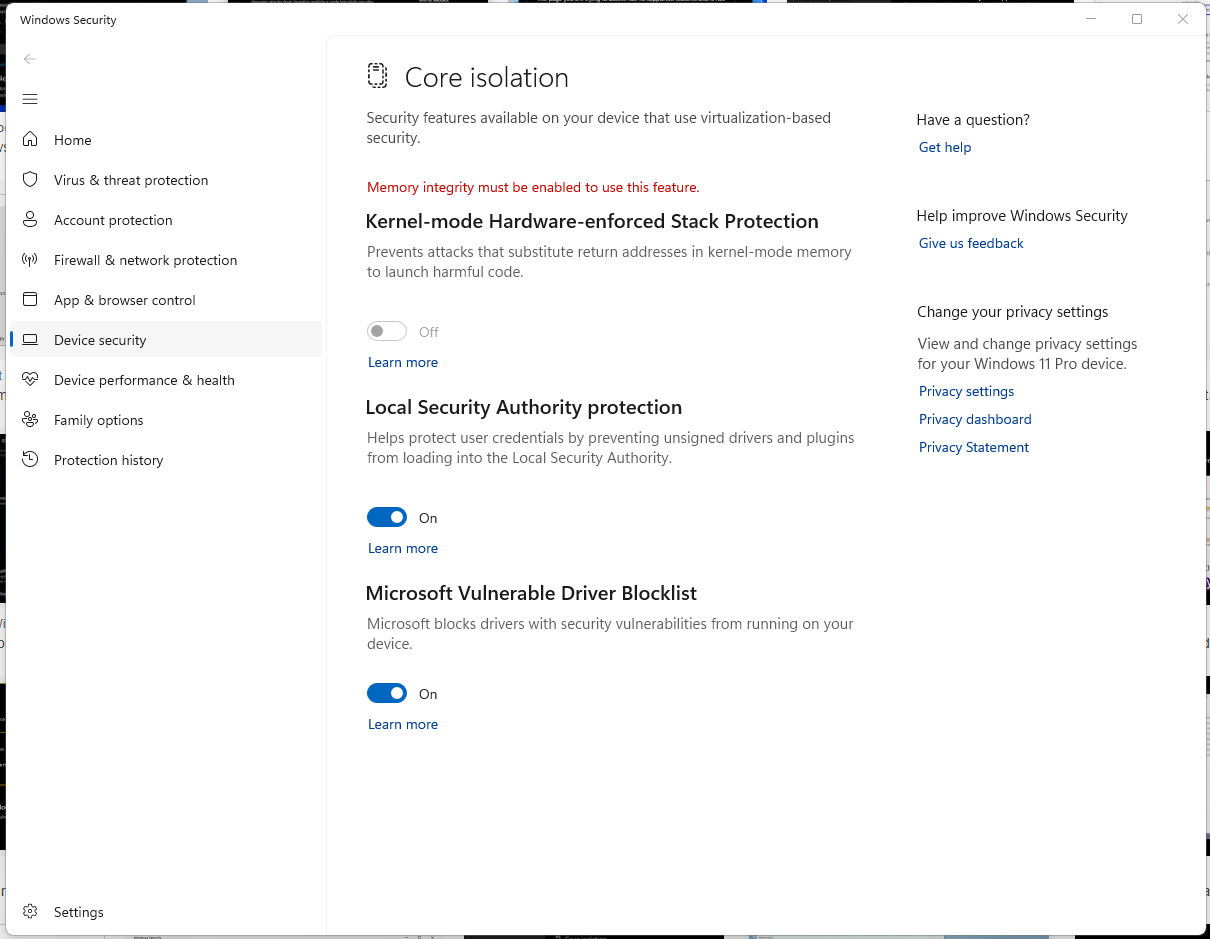Open Learn more under Stack Protection
Image resolution: width=1210 pixels, height=939 pixels.
pyautogui.click(x=403, y=362)
